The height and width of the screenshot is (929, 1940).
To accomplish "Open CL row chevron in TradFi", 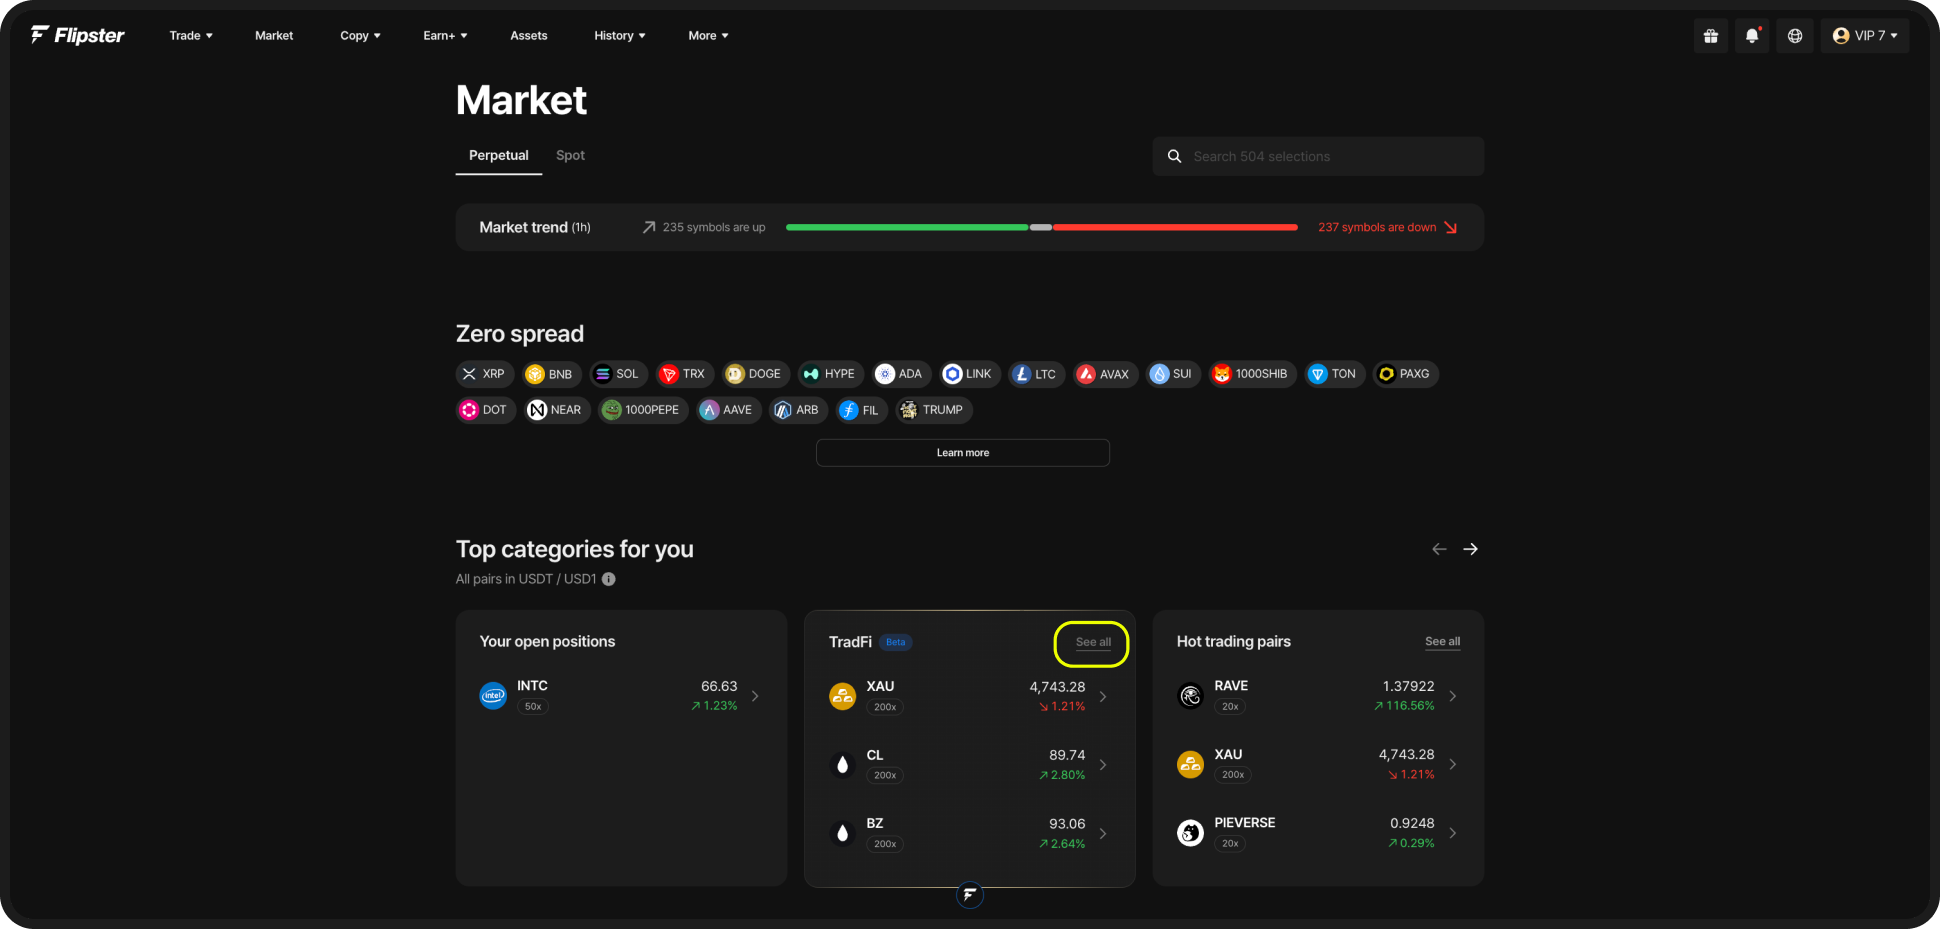I will pos(1103,765).
